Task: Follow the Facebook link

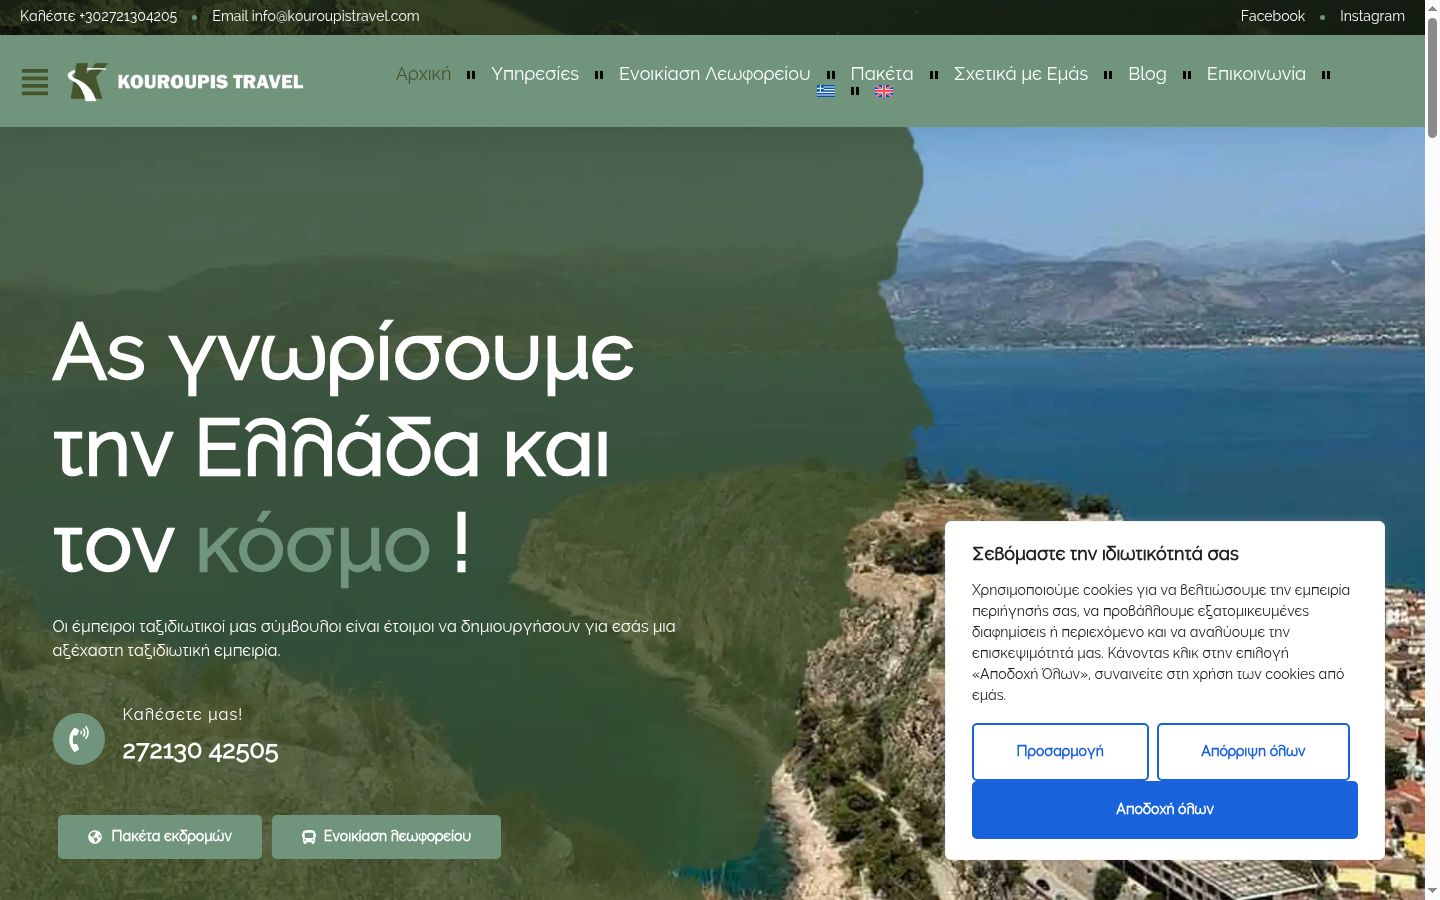Action: click(1272, 16)
